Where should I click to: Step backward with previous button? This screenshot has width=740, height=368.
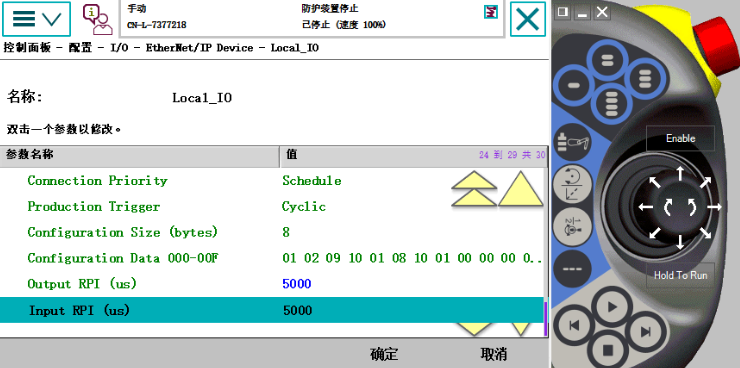[x=574, y=326]
